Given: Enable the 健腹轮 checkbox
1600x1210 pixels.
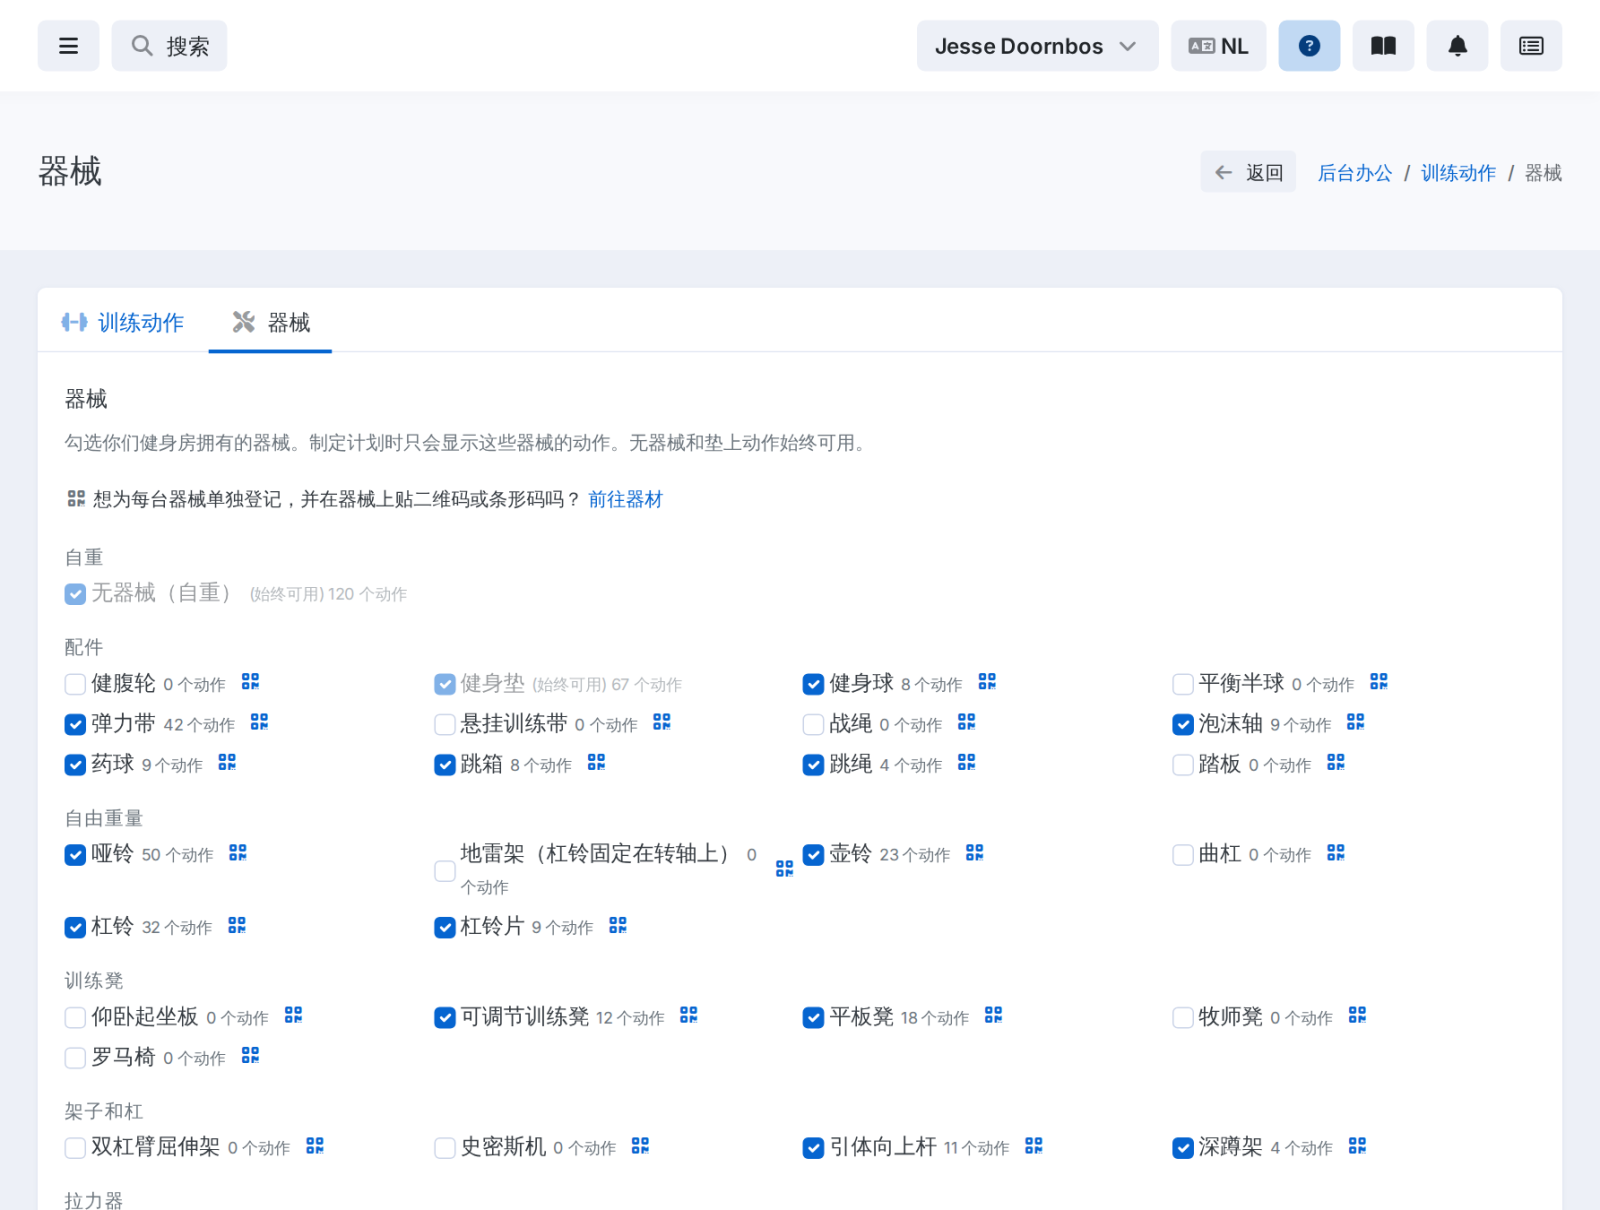Looking at the screenshot, I should (75, 684).
